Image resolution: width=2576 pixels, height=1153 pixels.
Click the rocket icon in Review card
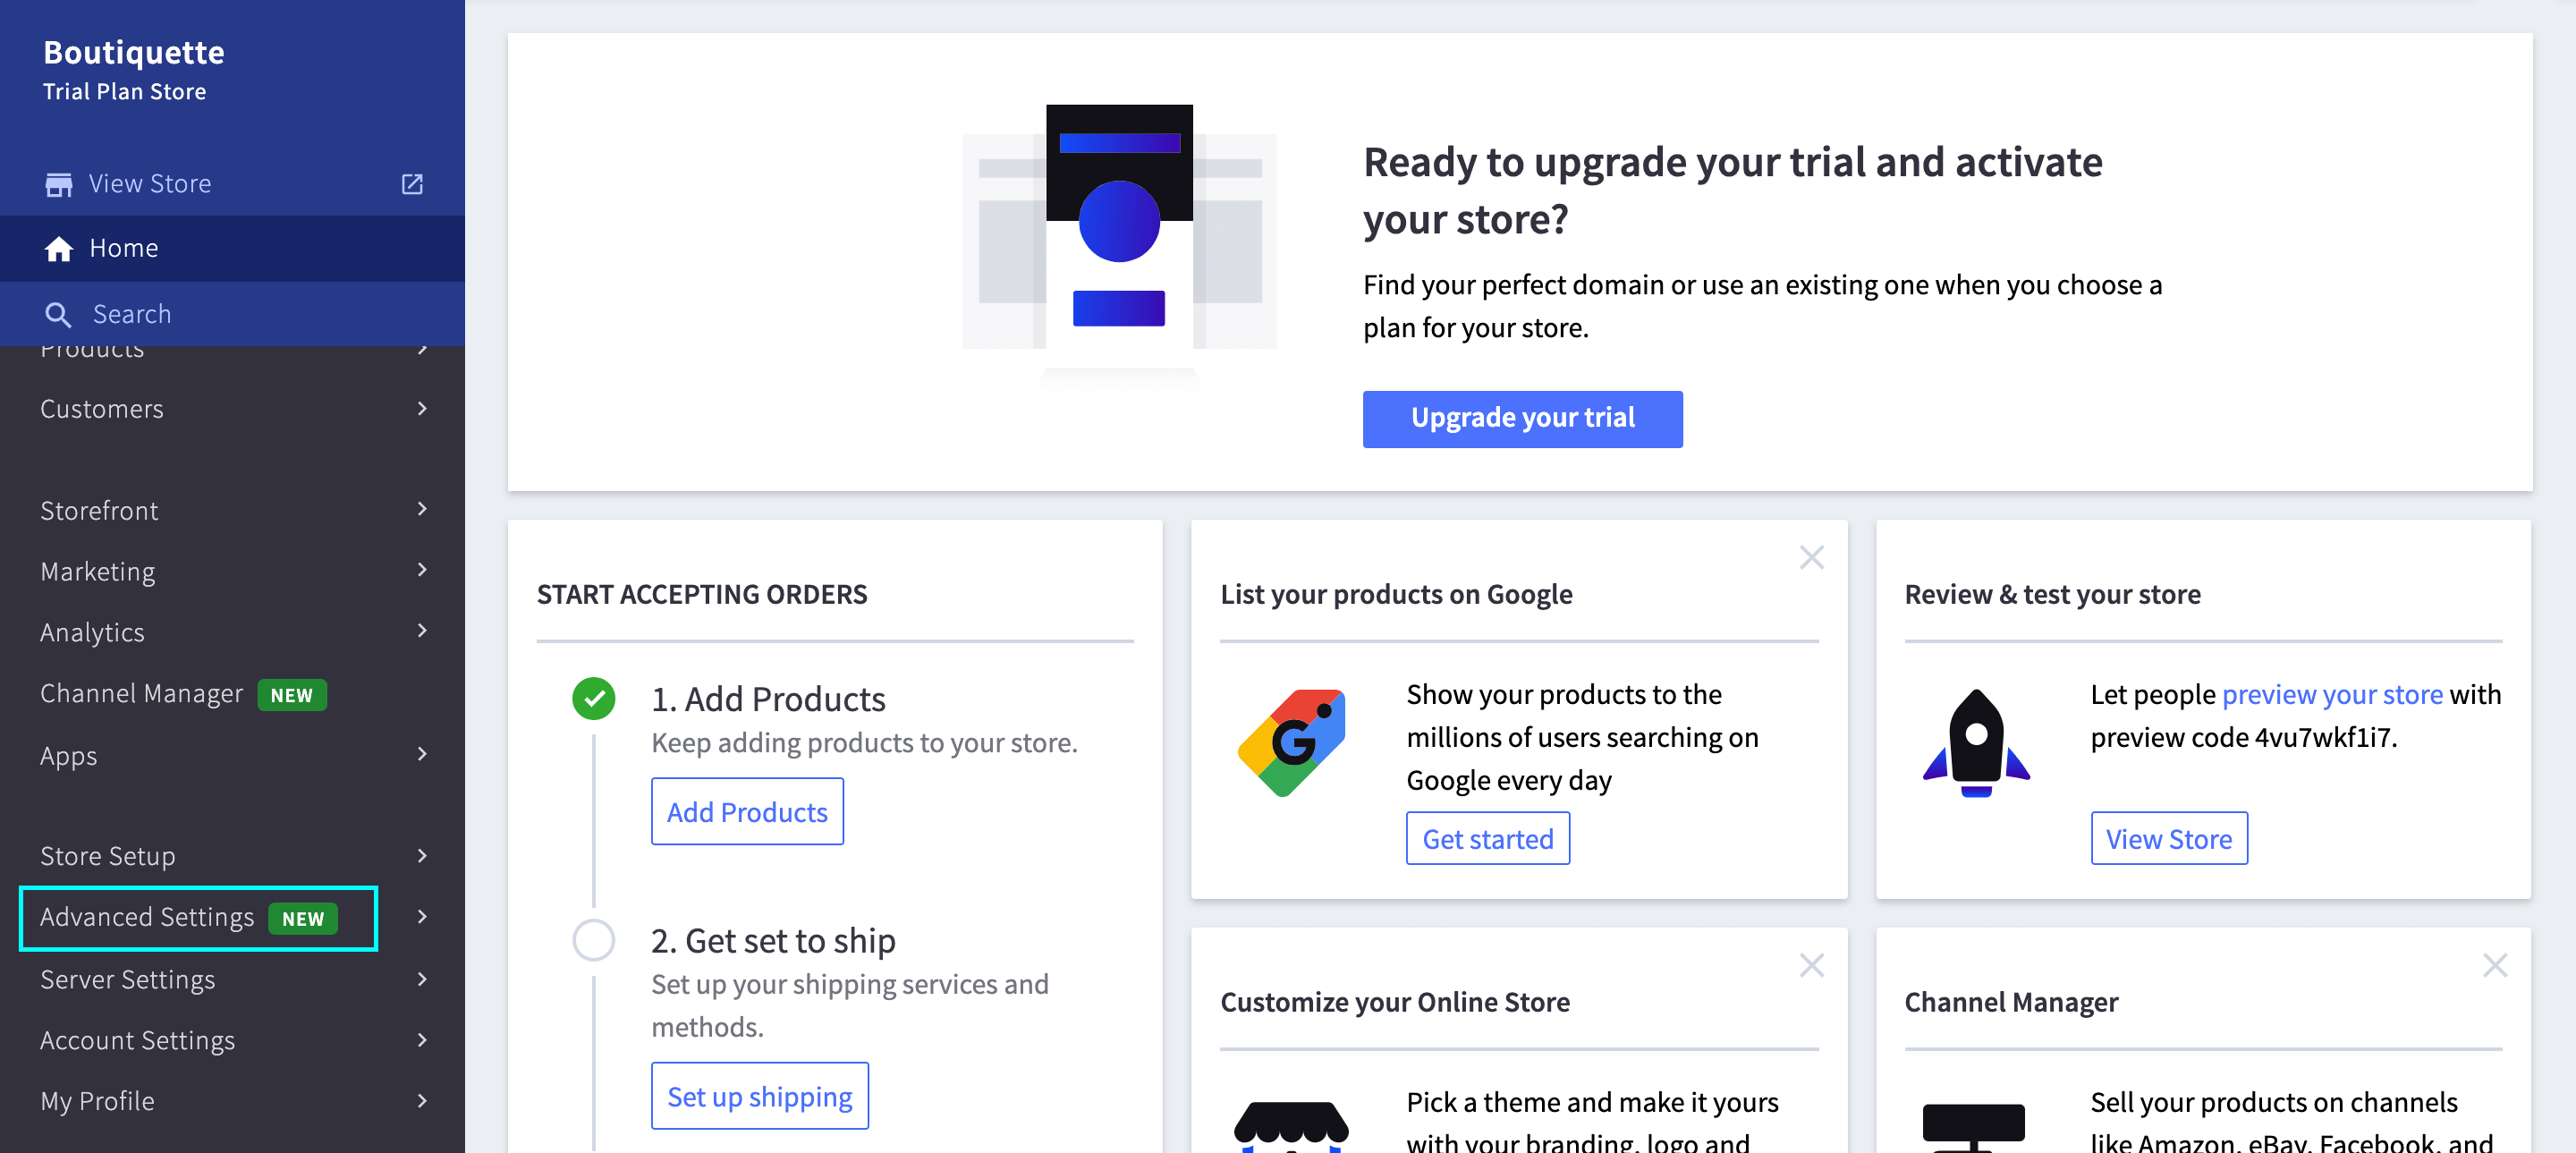pos(1976,742)
